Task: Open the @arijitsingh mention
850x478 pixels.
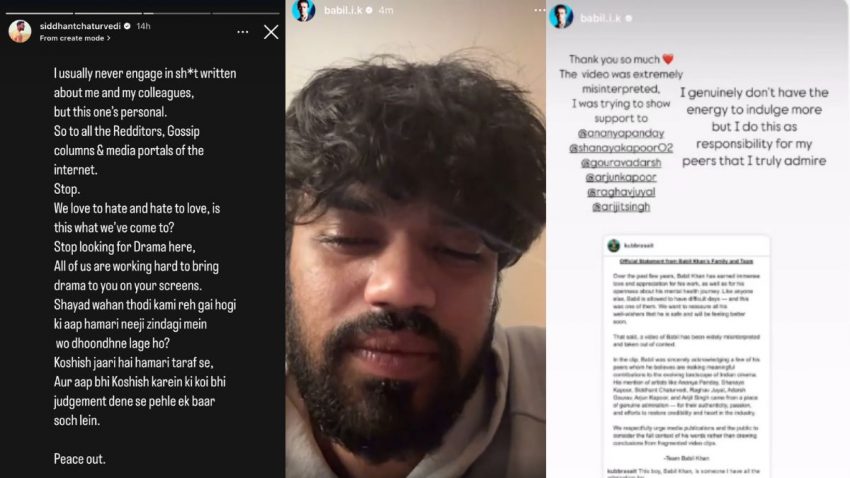Action: point(621,206)
